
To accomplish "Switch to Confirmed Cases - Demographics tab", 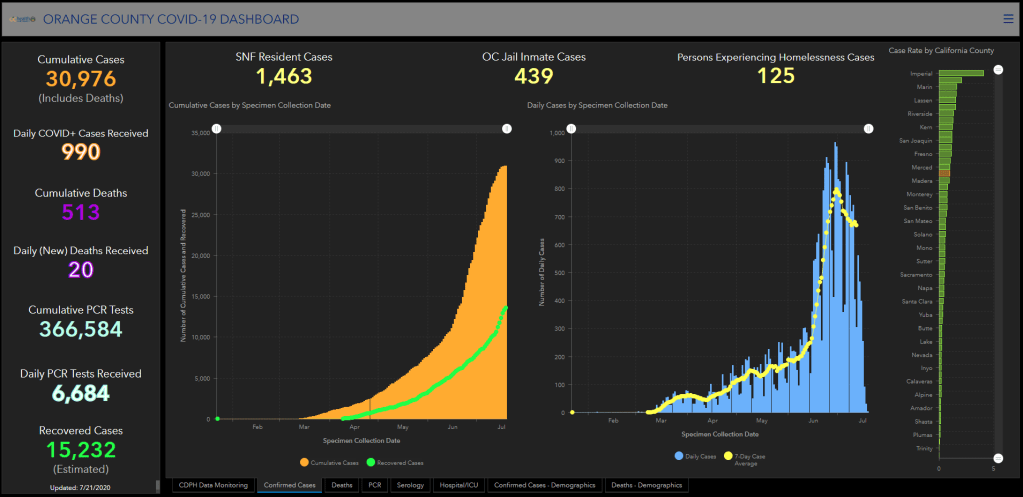I will click(x=545, y=485).
